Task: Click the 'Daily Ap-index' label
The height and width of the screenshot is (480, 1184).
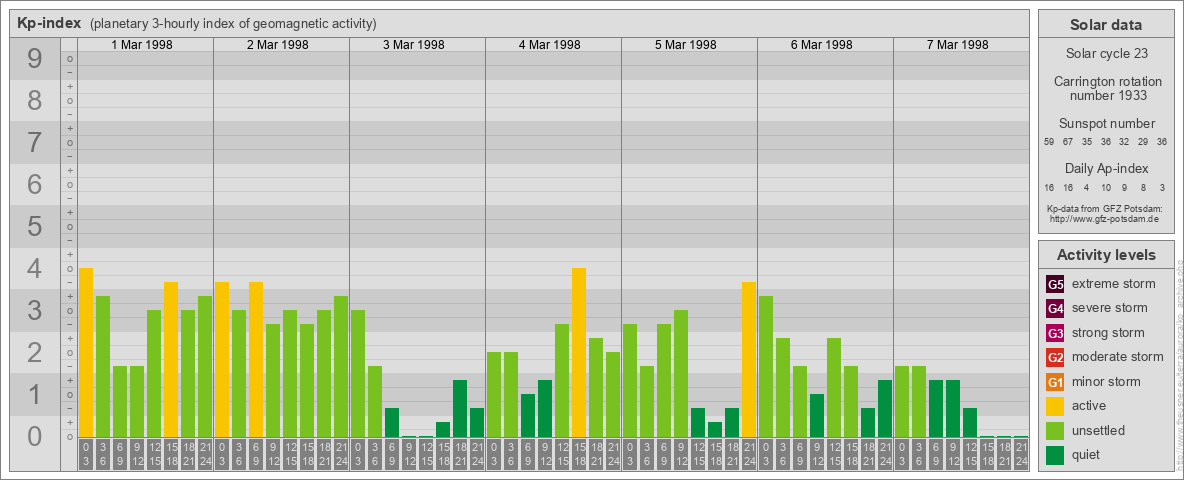Action: (x=1105, y=168)
